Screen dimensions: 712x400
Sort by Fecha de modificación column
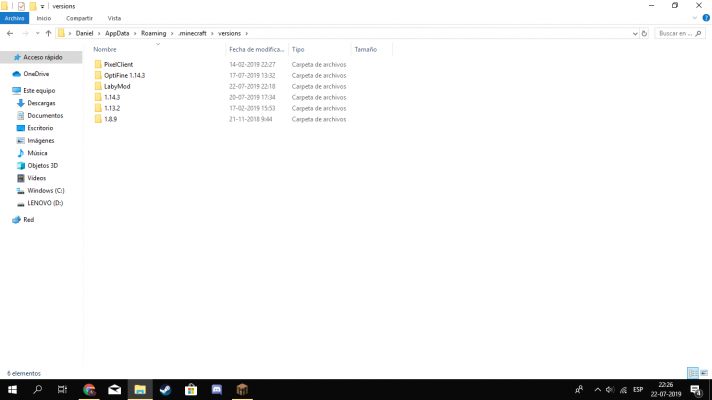pos(257,49)
